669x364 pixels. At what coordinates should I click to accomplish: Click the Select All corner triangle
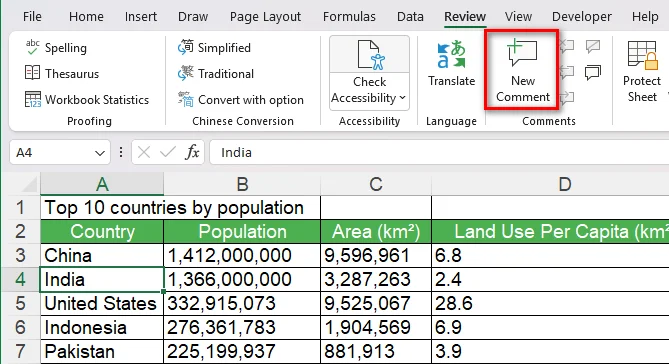29,184
